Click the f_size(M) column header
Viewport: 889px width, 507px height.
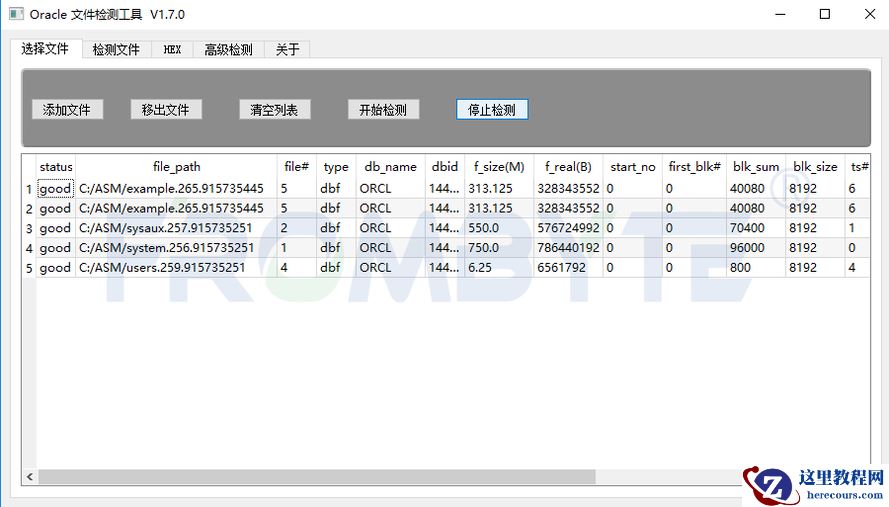click(498, 167)
